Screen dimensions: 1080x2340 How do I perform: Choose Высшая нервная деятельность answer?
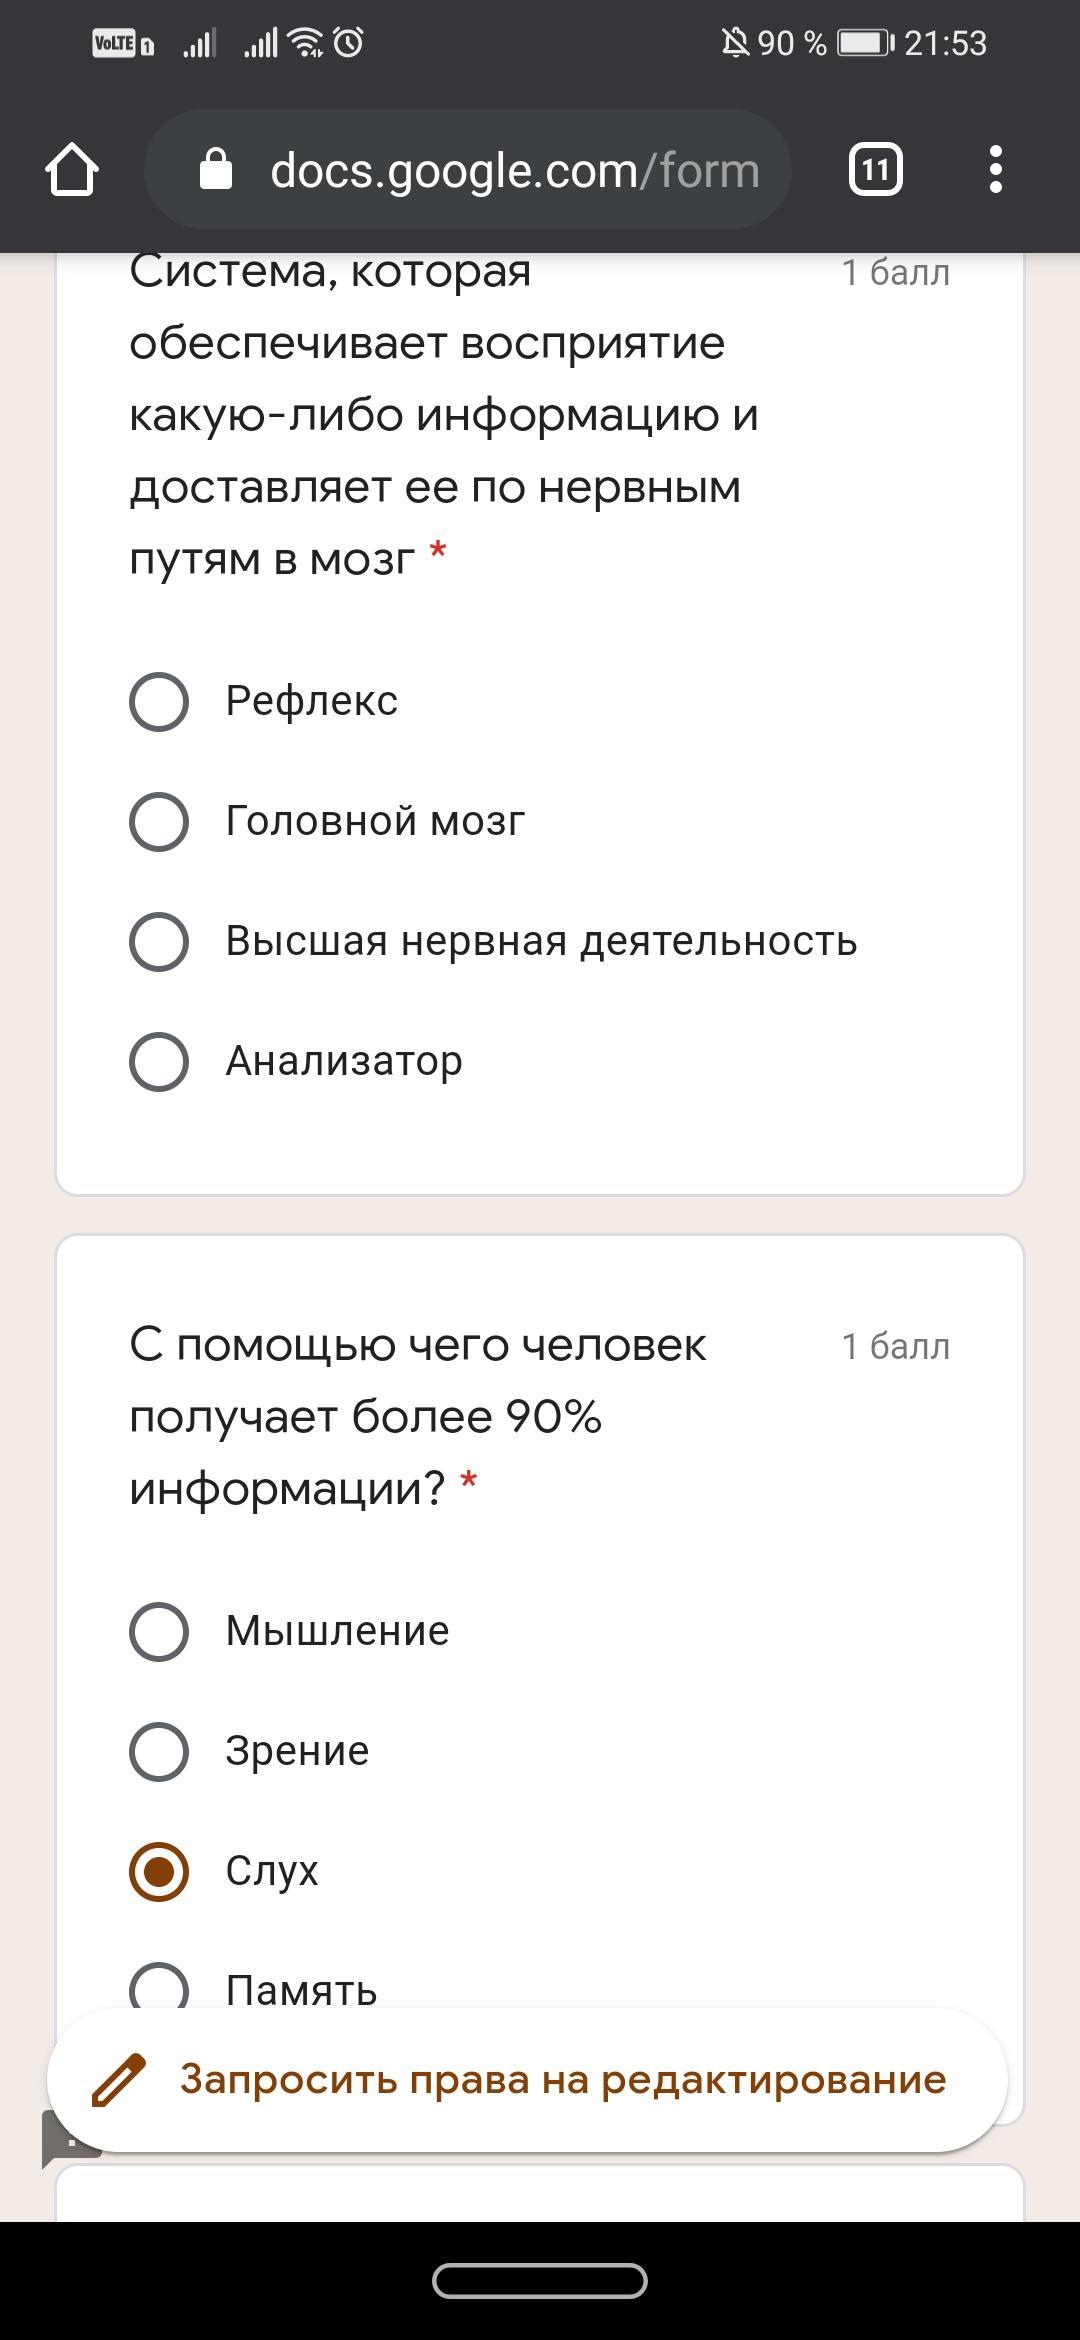pos(159,941)
